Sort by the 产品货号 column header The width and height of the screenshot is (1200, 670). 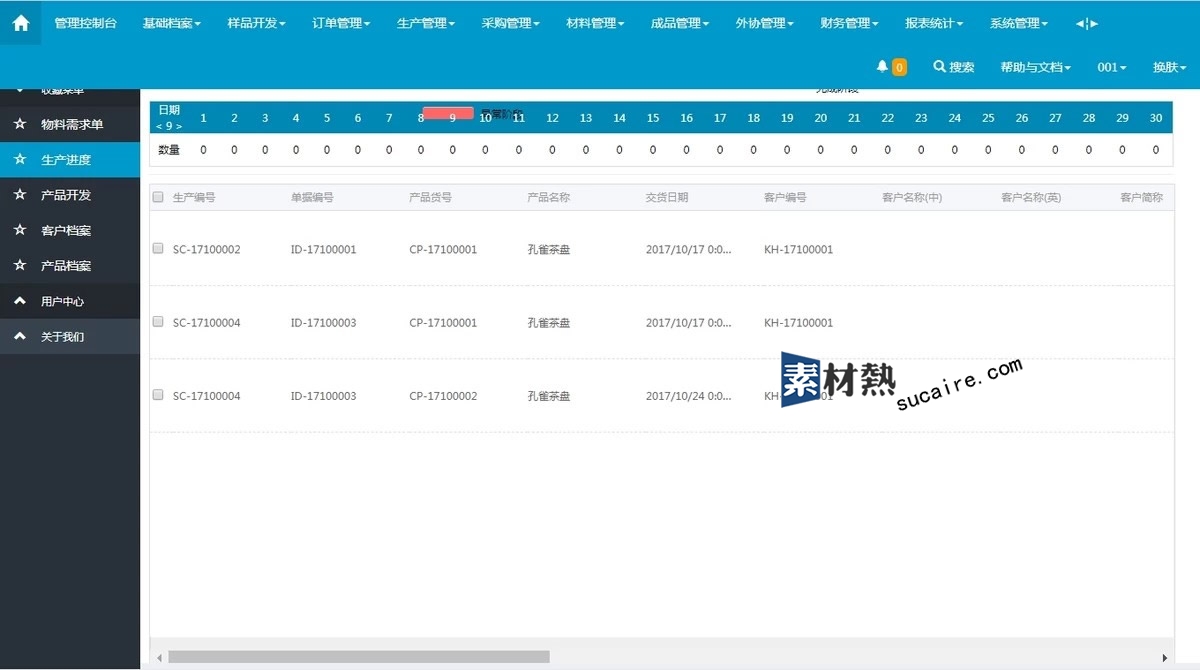pyautogui.click(x=431, y=197)
